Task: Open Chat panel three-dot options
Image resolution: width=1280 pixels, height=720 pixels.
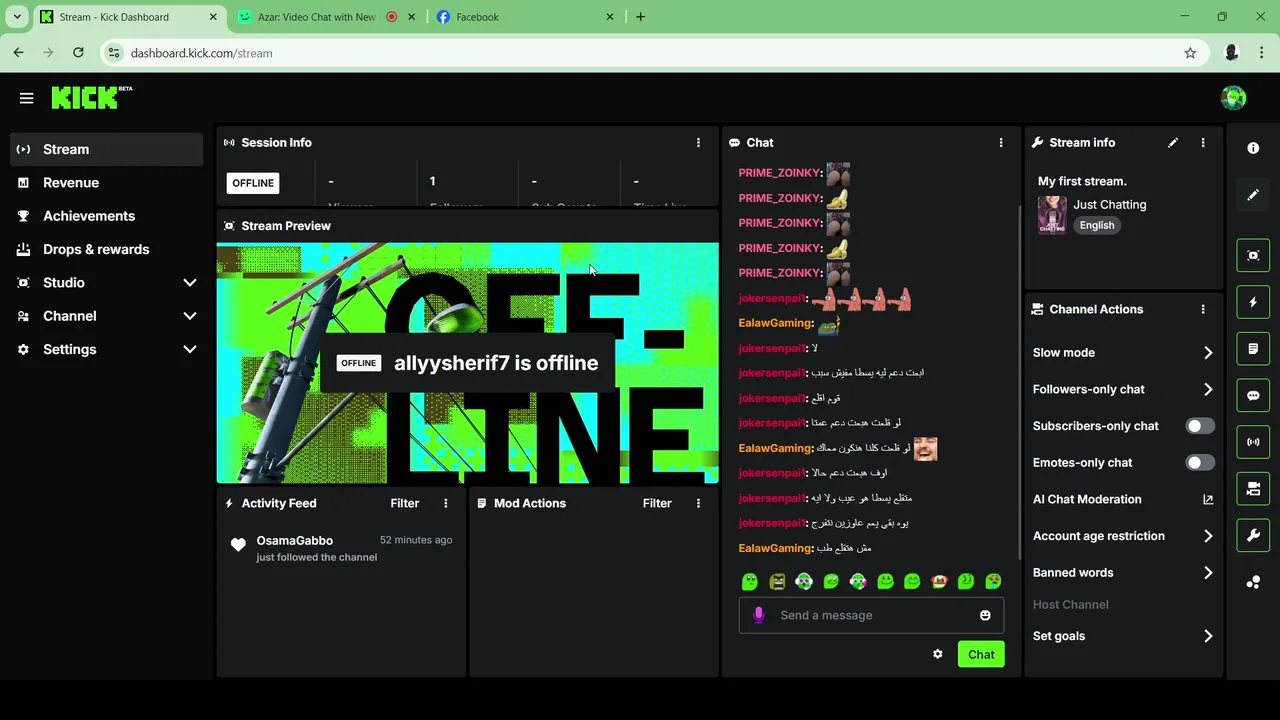Action: (1000, 143)
